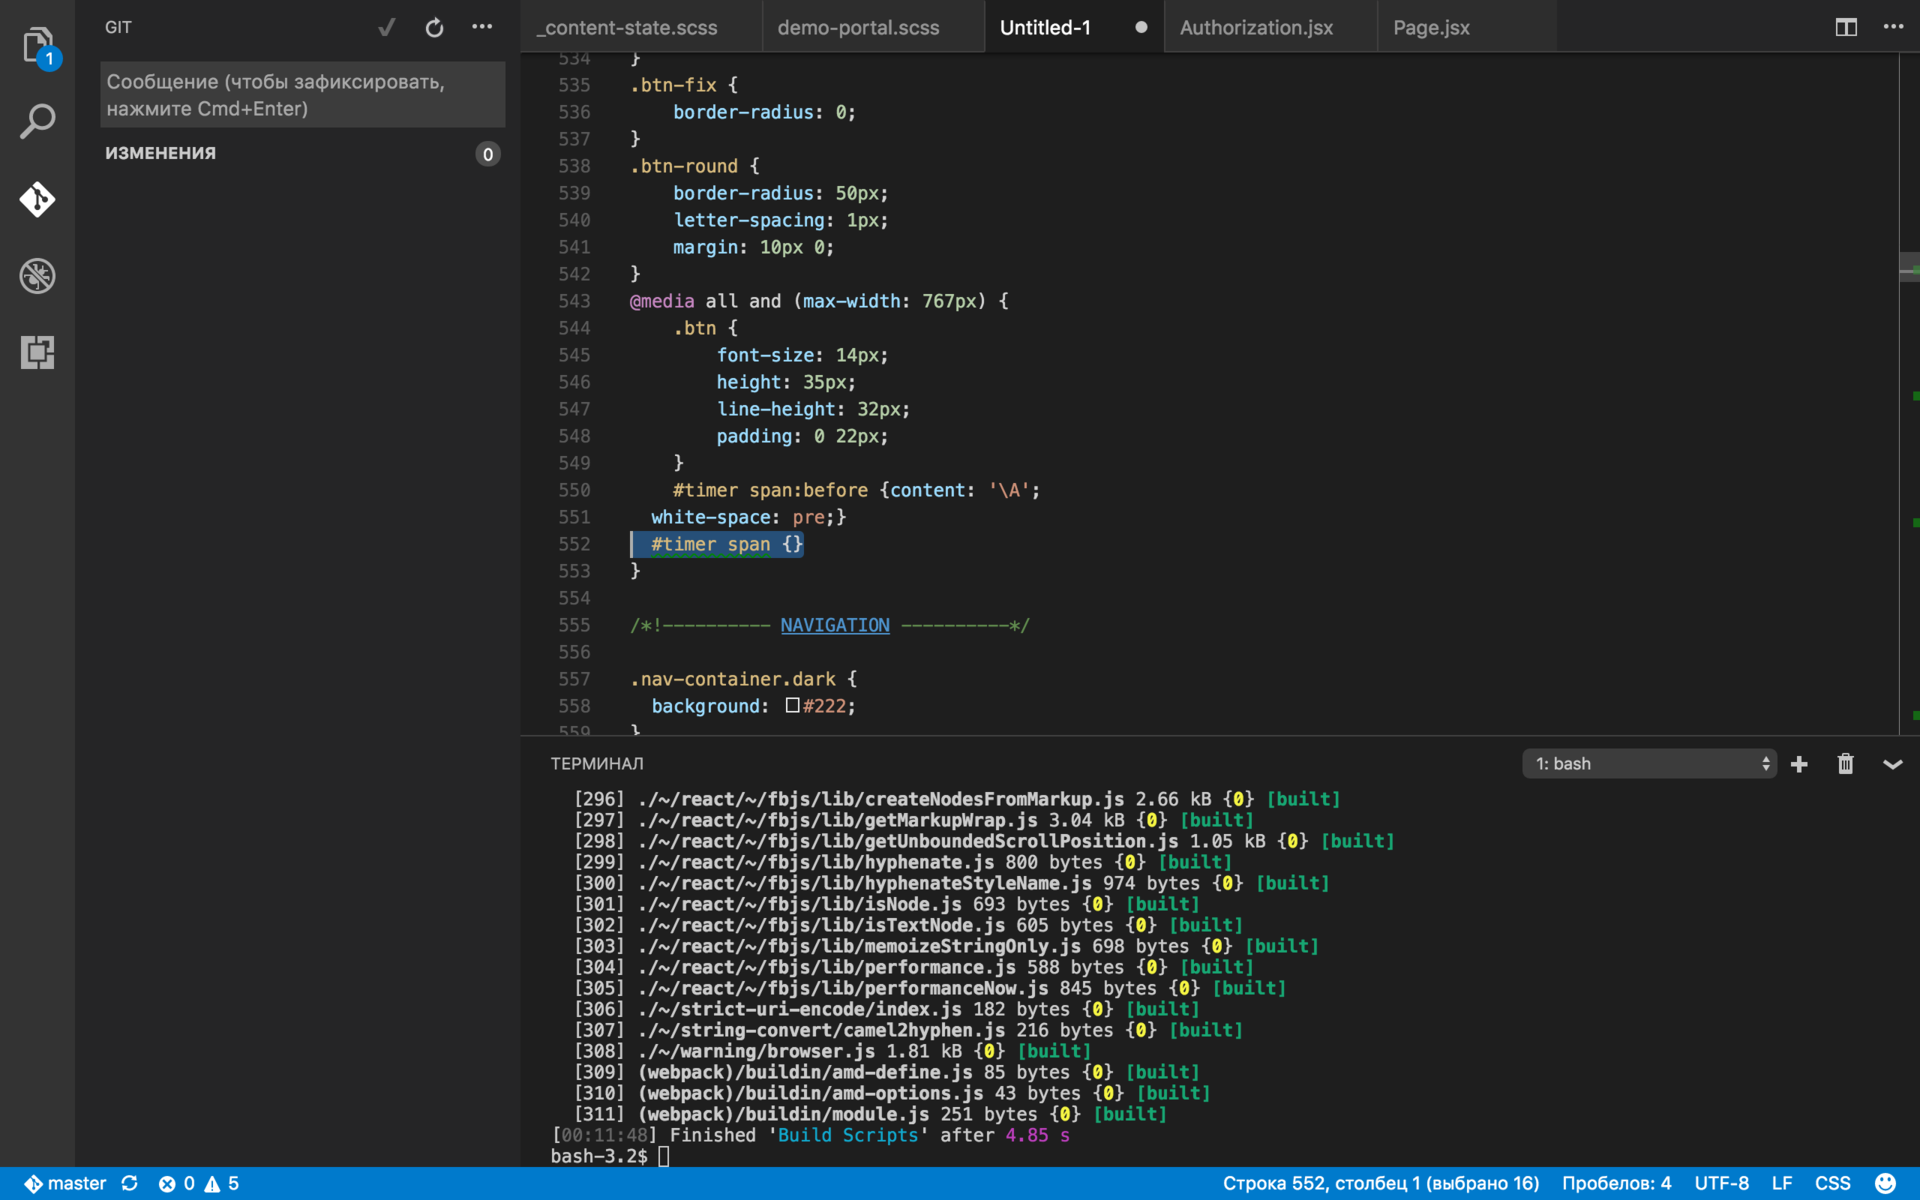This screenshot has width=1920, height=1200.
Task: Click the changes count badge 0
Action: pyautogui.click(x=488, y=154)
